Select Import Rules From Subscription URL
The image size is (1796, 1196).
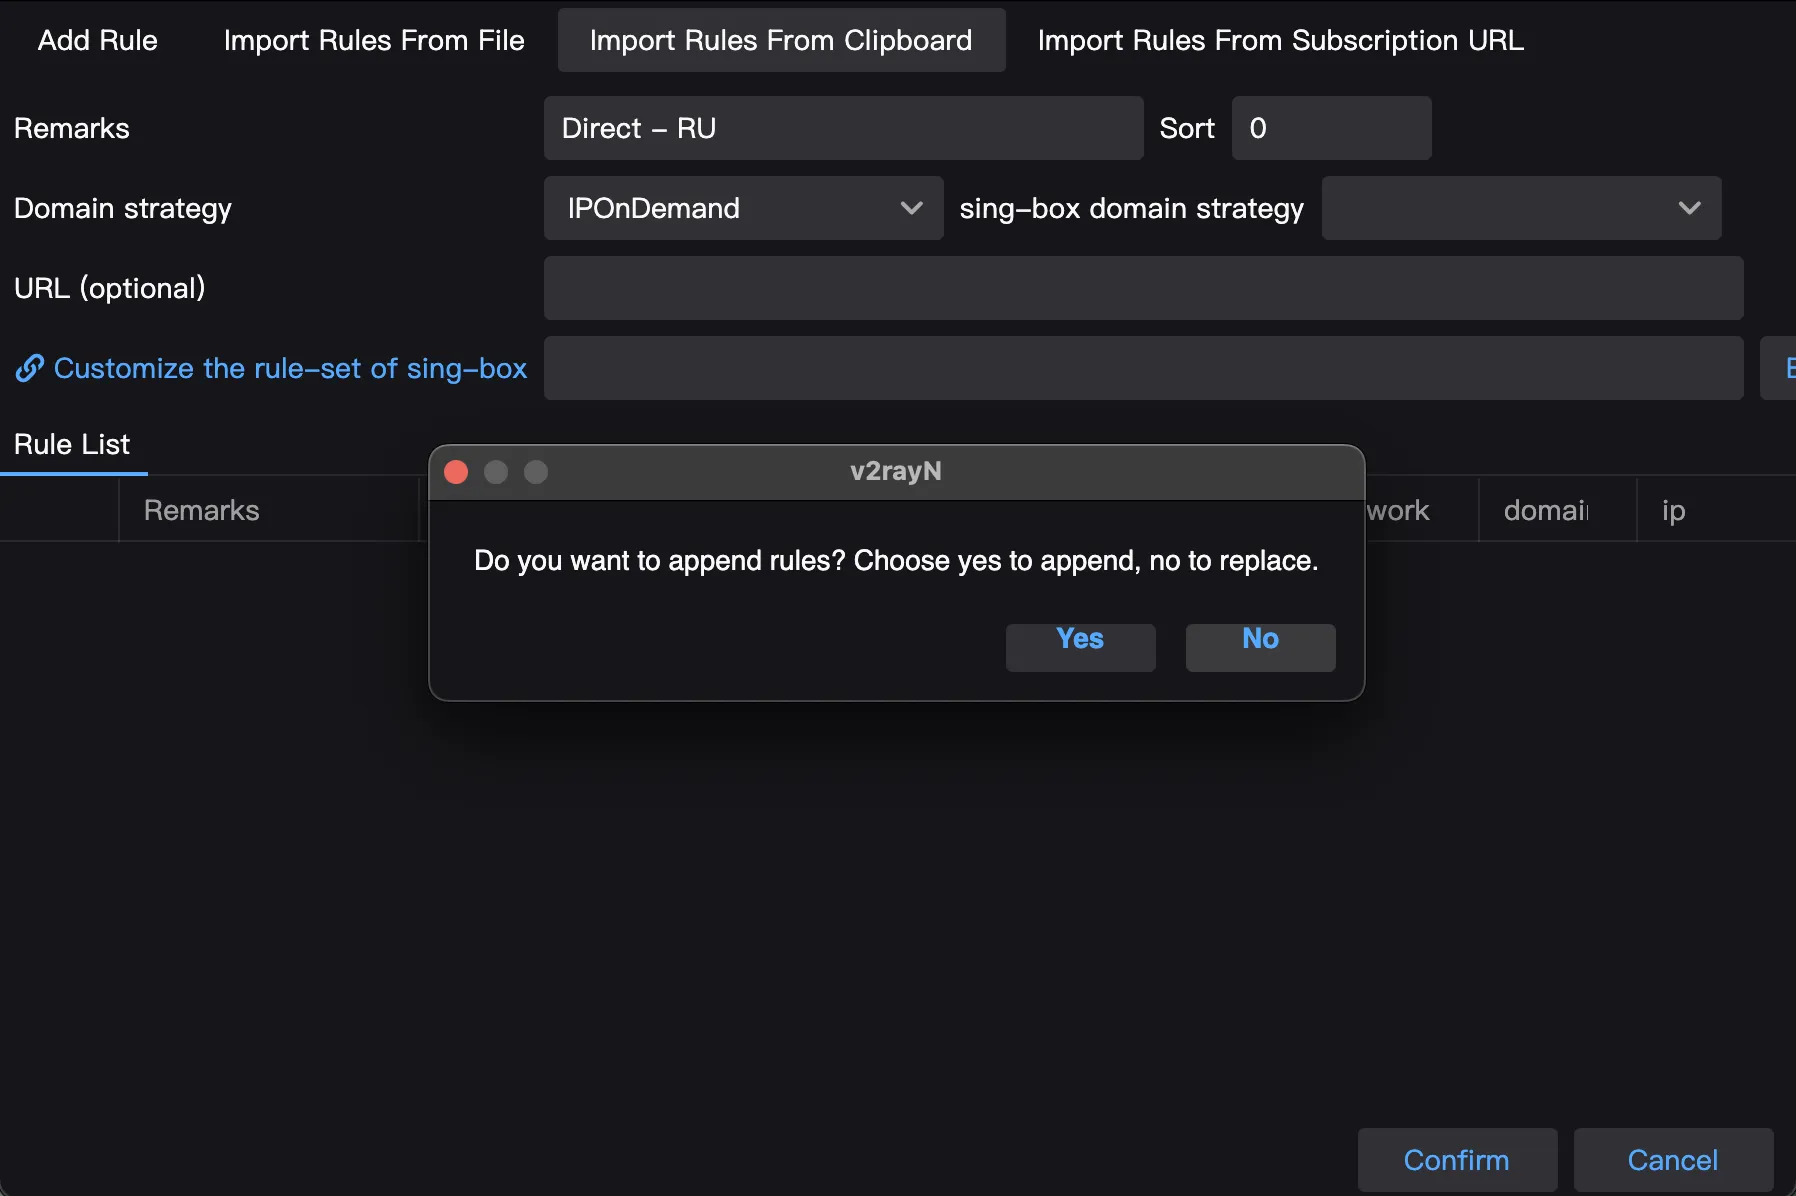[x=1280, y=40]
